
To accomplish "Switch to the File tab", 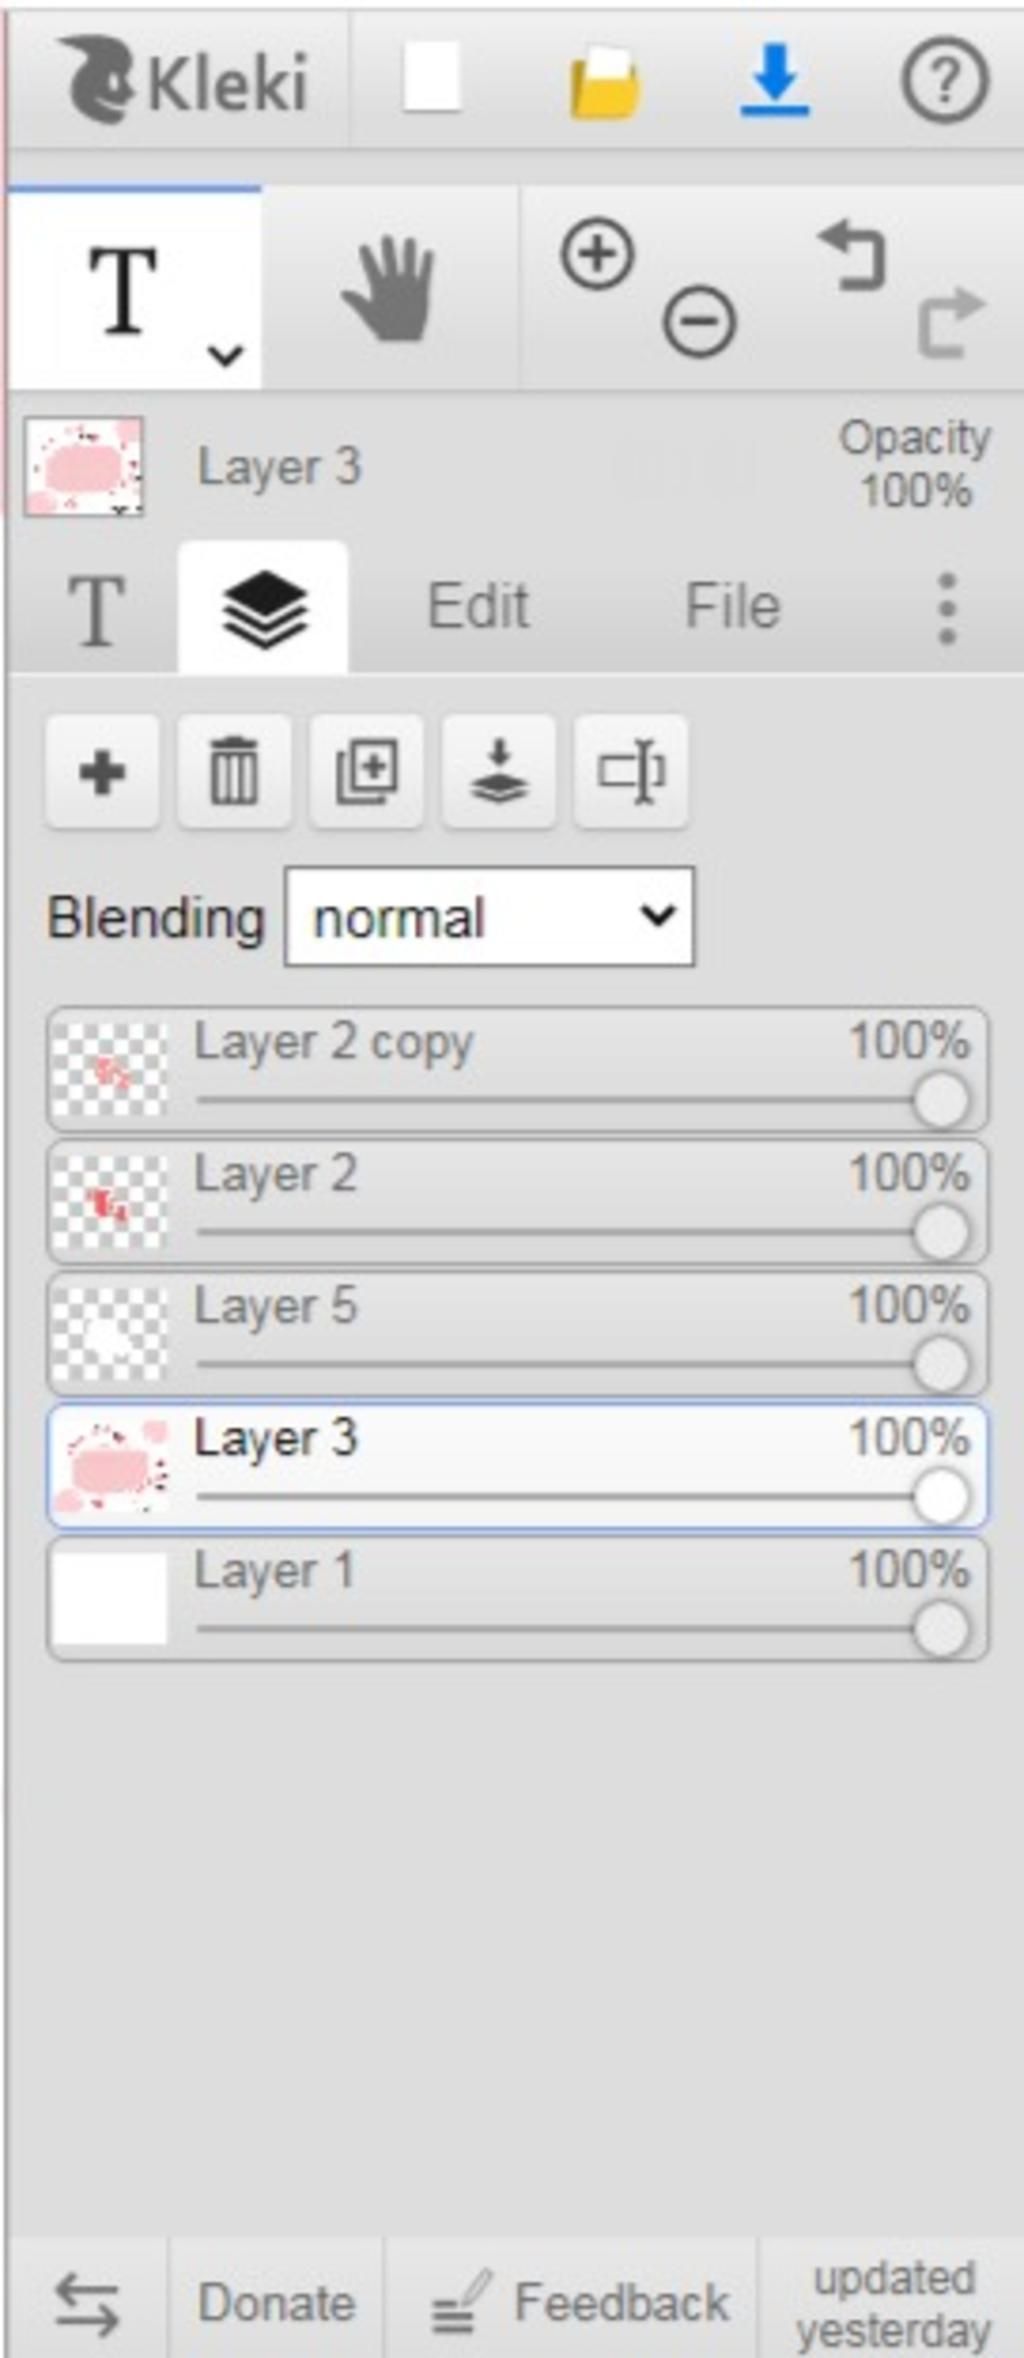I will [x=732, y=606].
